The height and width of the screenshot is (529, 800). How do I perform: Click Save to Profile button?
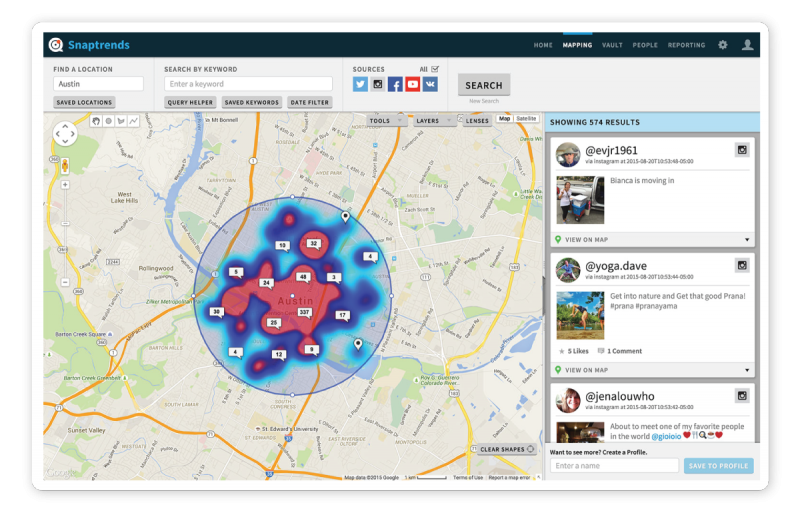[718, 466]
